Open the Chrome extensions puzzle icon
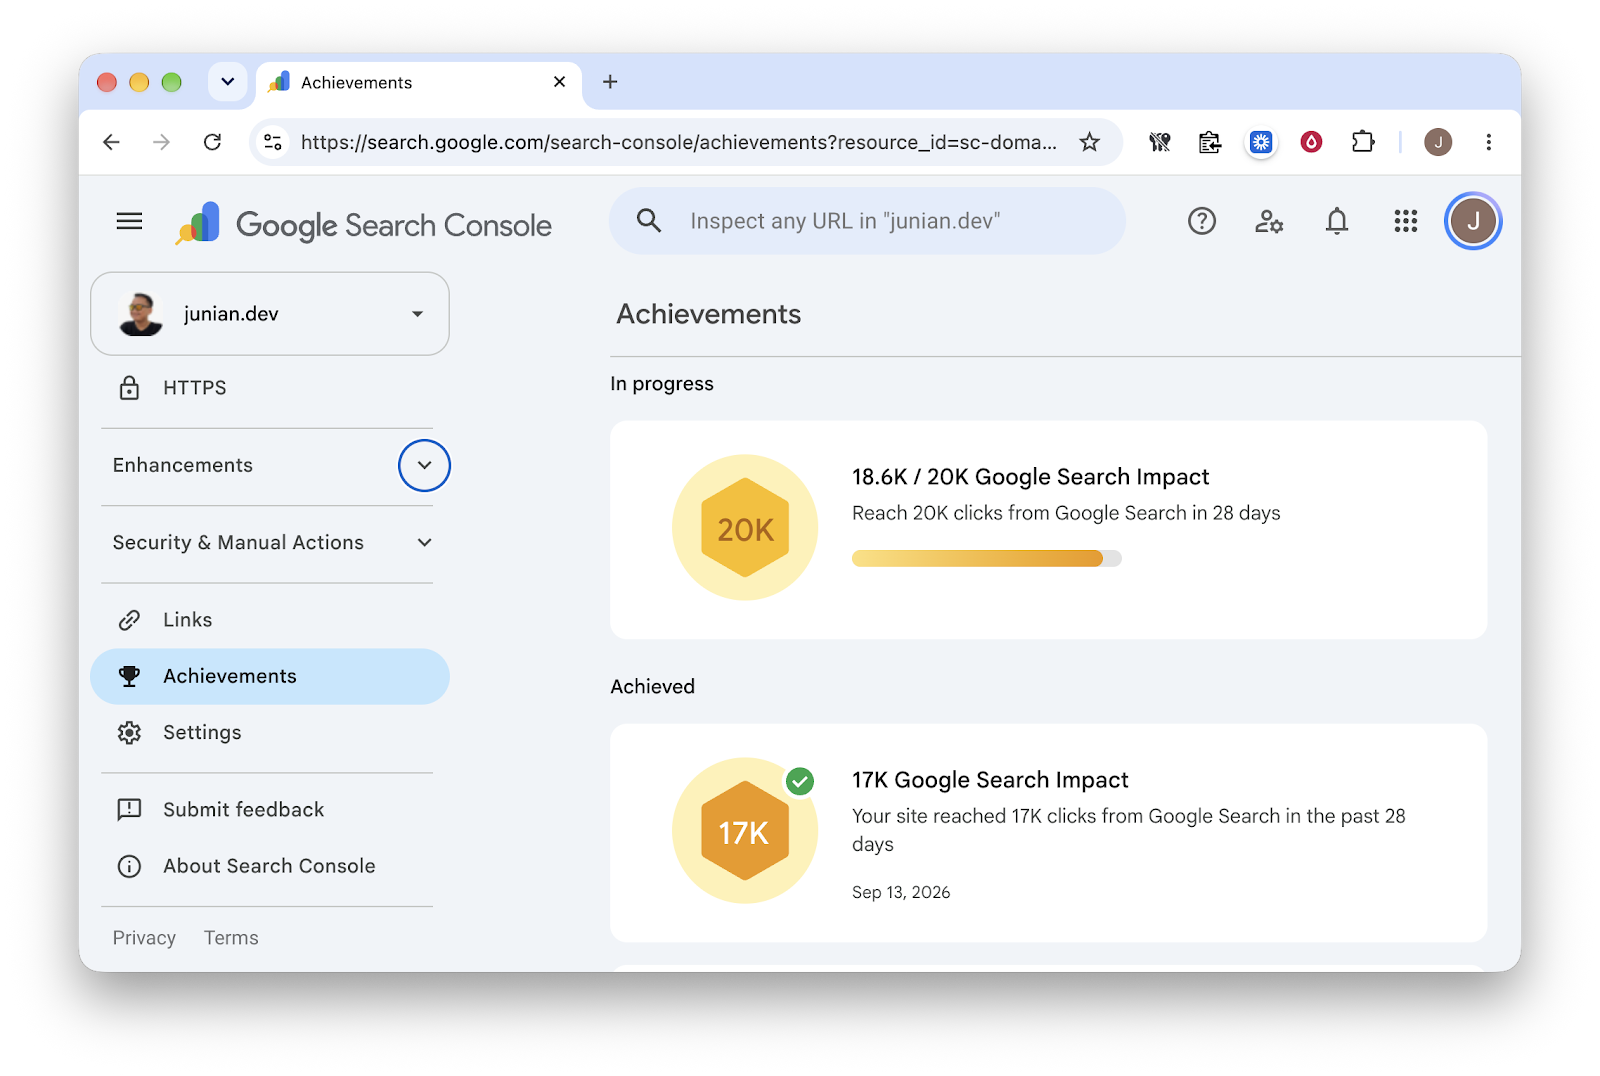Screen dimensions: 1600x1076 1363,142
